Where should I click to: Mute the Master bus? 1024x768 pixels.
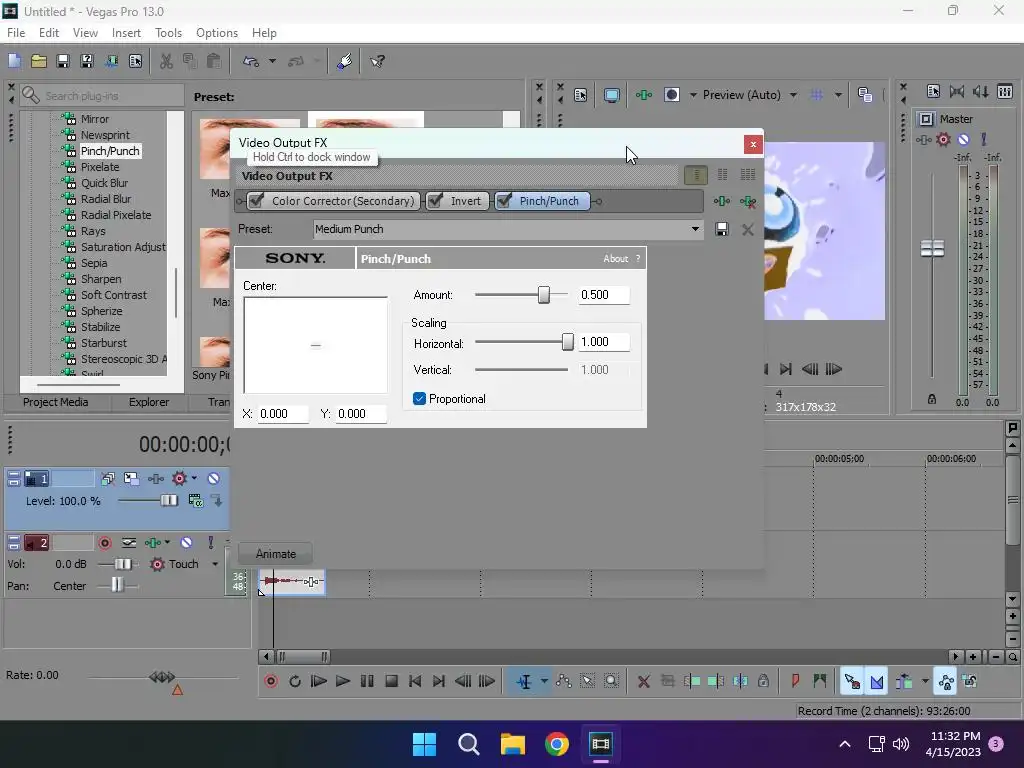pos(963,140)
